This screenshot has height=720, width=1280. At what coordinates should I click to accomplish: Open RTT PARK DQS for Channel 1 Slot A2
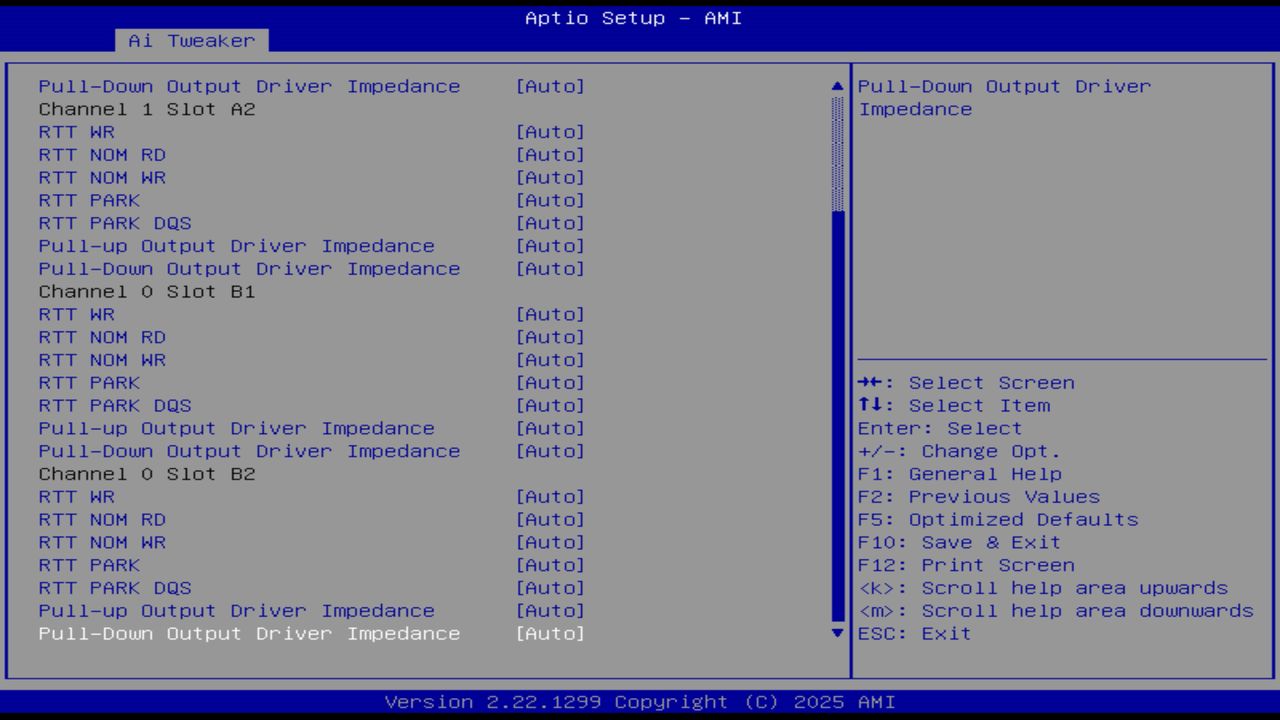[x=114, y=223]
